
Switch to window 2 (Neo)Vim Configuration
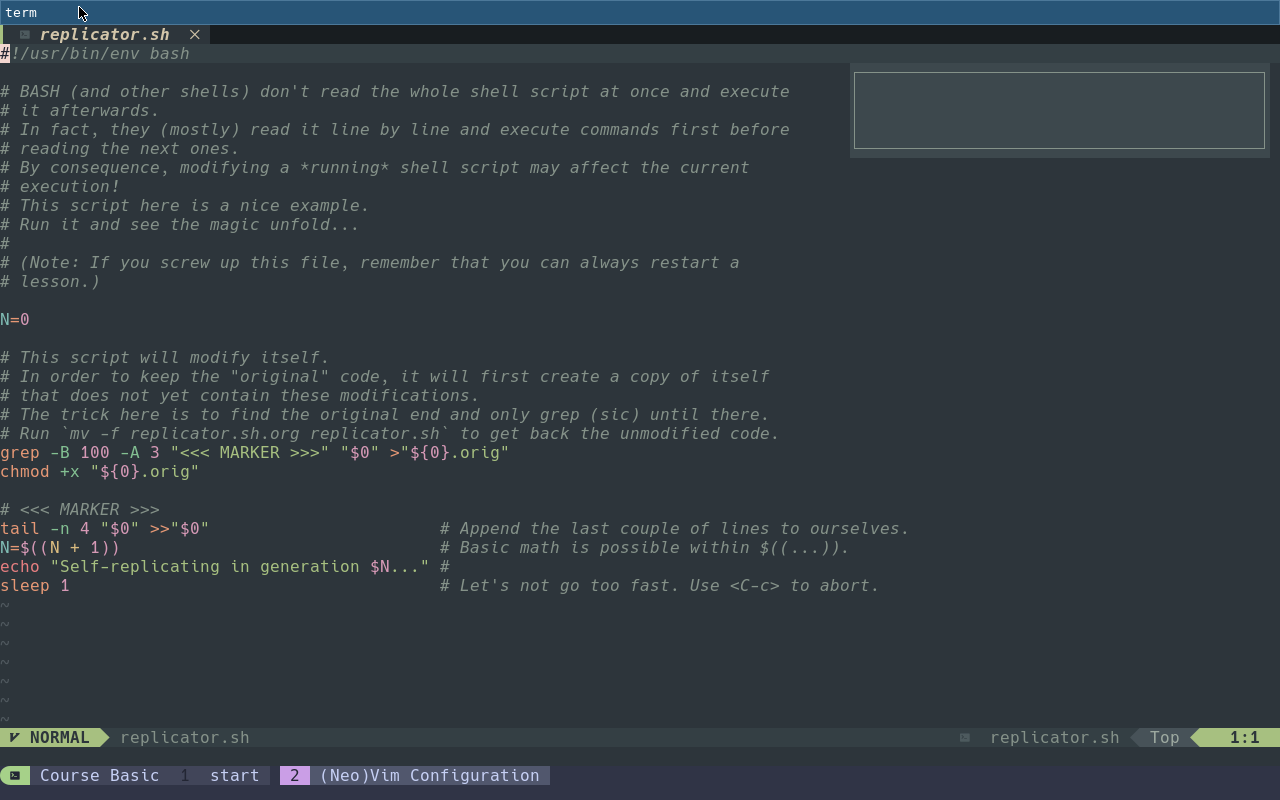[x=414, y=775]
